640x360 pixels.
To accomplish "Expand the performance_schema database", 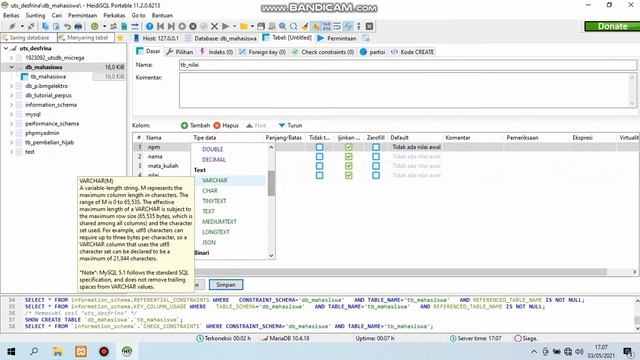I will 11,124.
